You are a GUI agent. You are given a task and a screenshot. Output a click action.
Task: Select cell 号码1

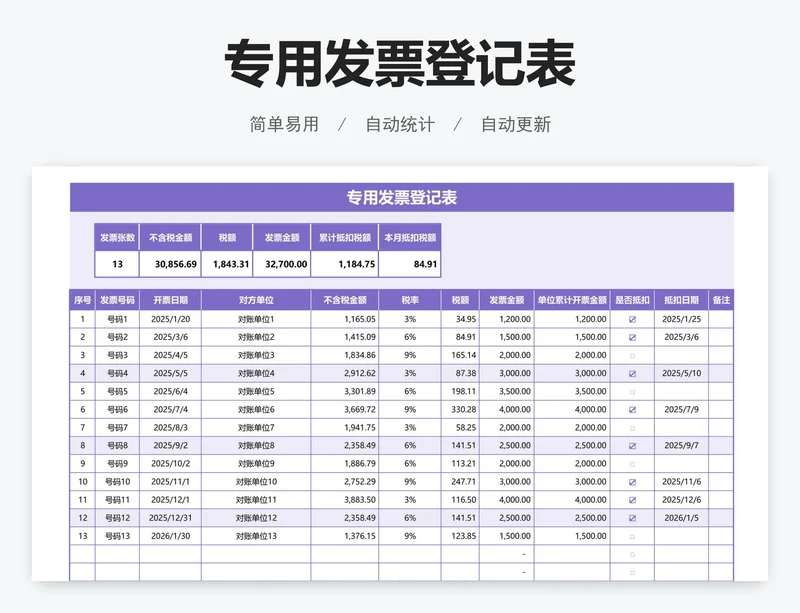pyautogui.click(x=117, y=319)
